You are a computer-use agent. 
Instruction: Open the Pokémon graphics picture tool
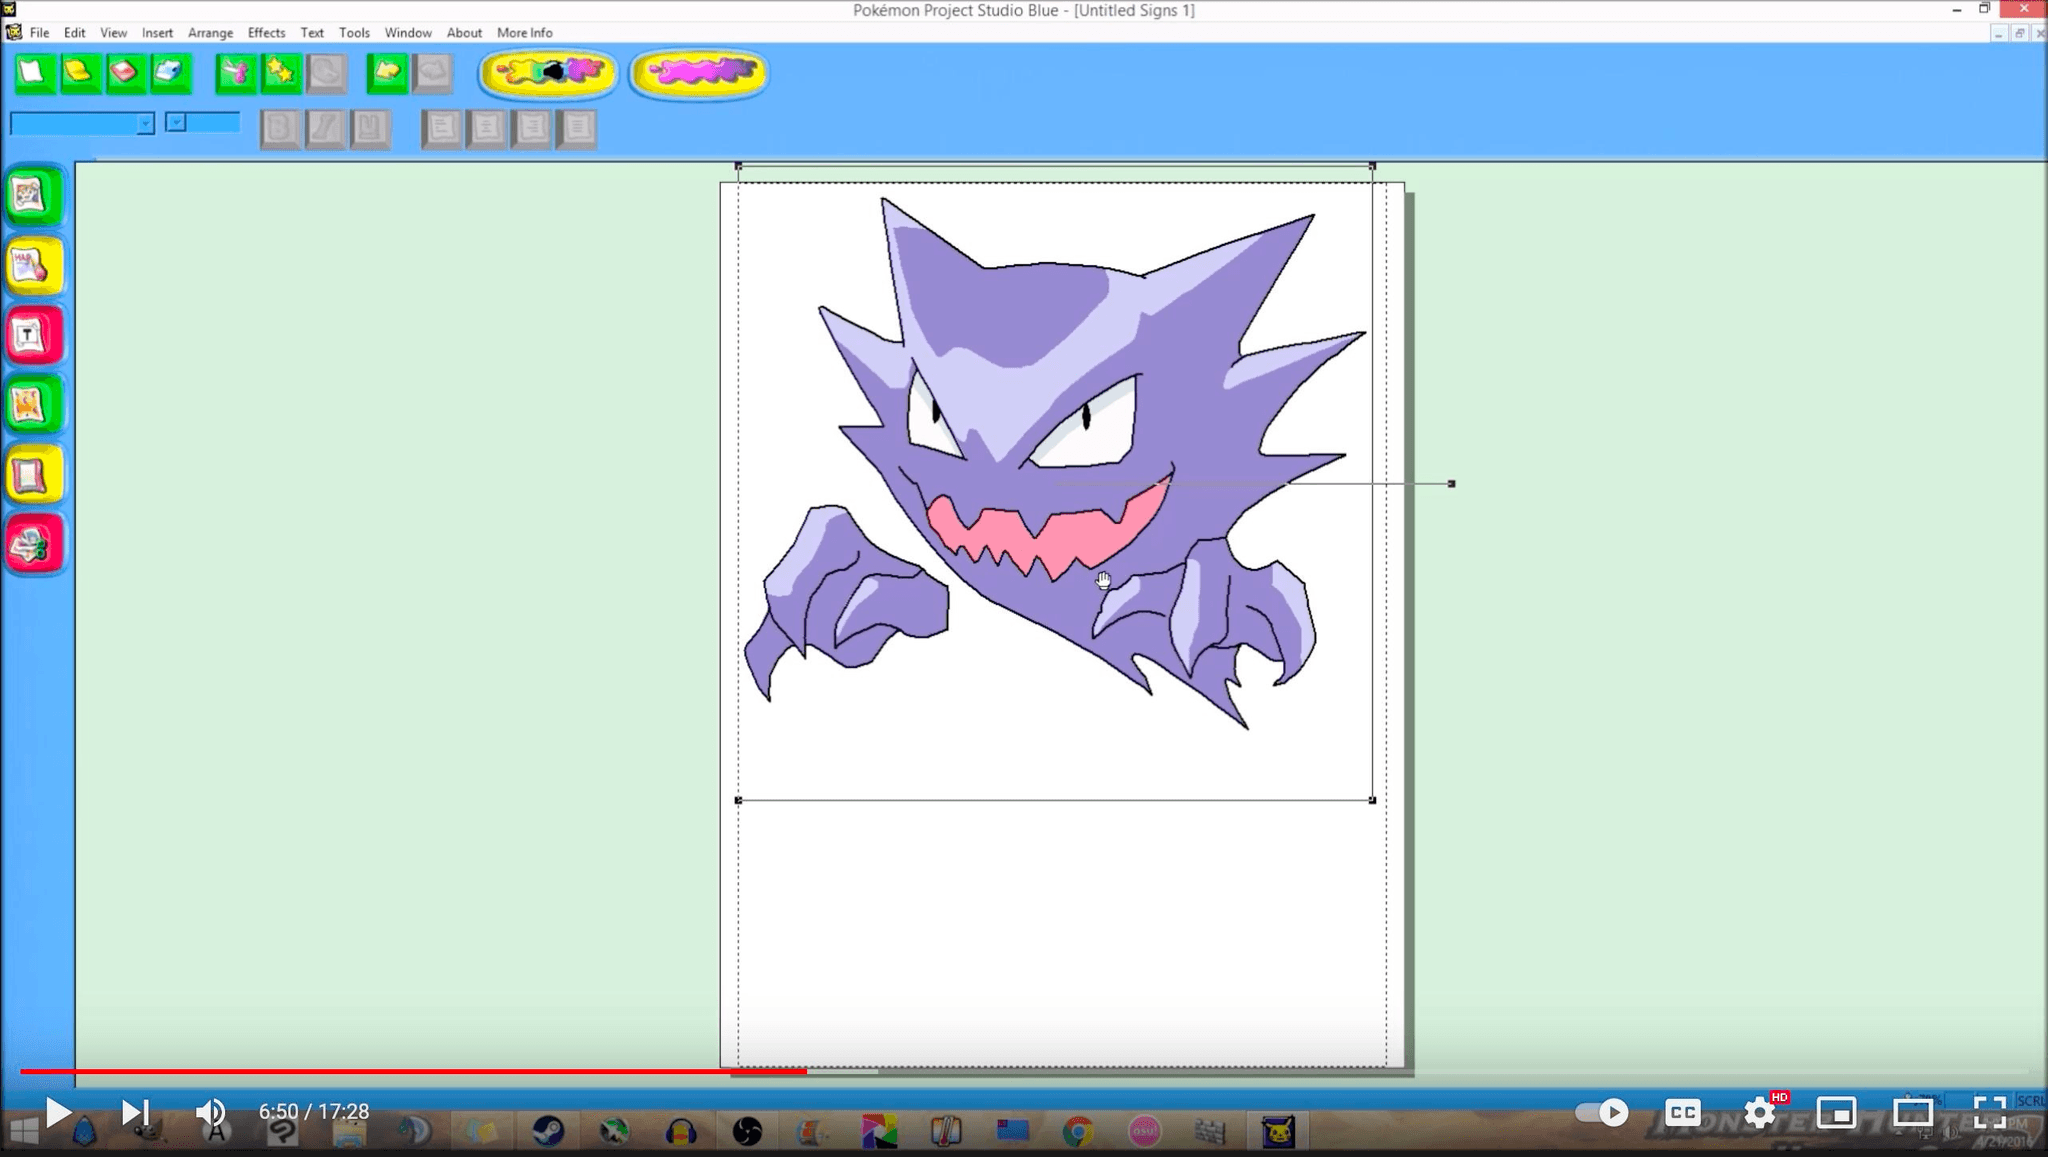(x=33, y=197)
